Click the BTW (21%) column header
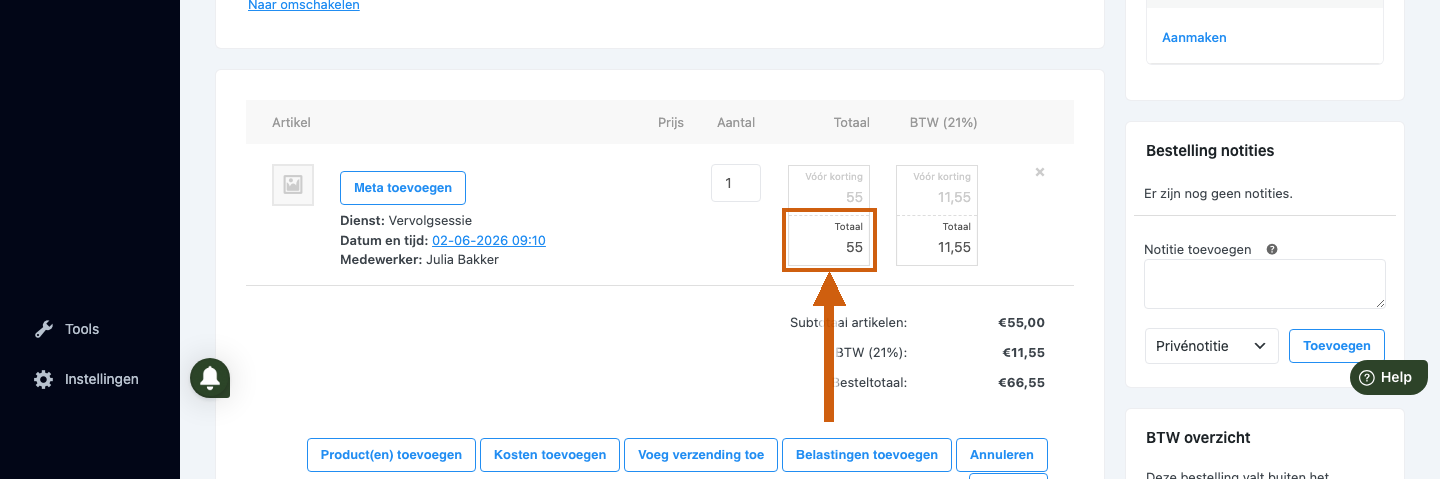The image size is (1440, 479). pyautogui.click(x=943, y=122)
